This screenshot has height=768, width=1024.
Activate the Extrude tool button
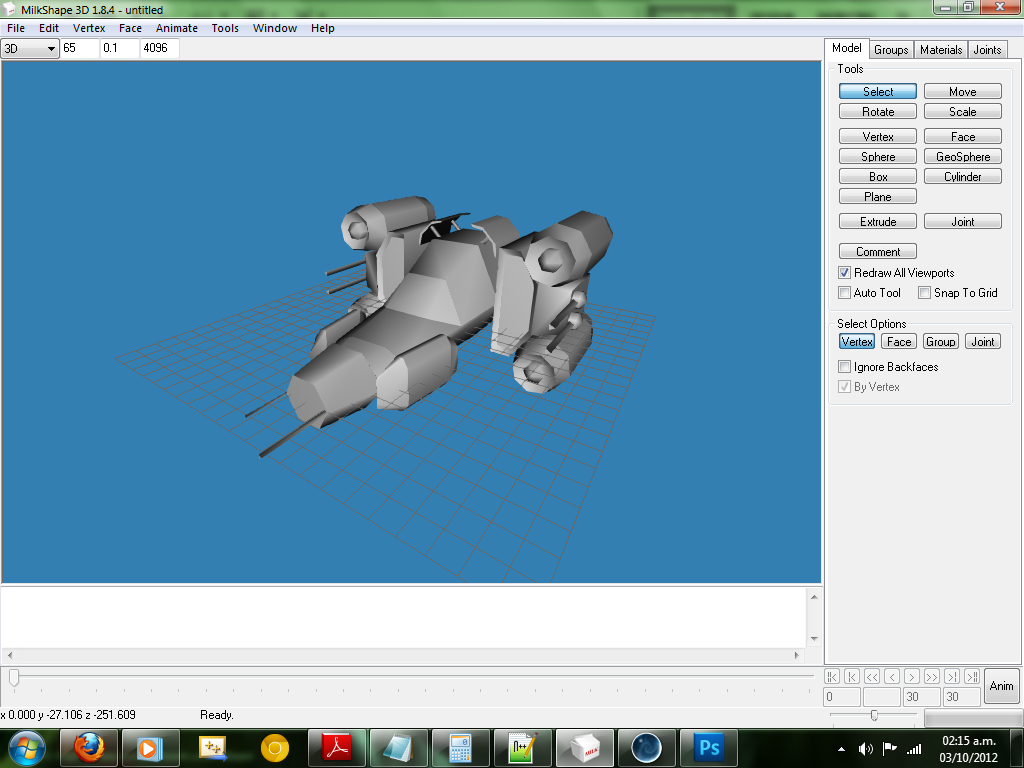pos(878,221)
